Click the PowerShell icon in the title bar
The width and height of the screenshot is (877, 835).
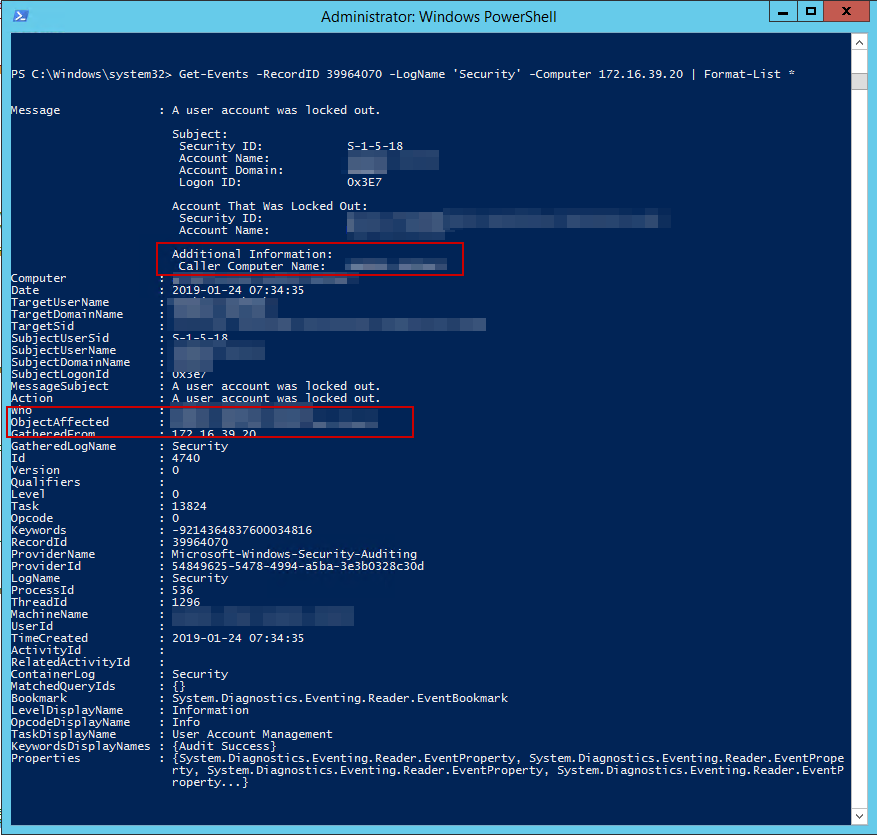click(x=20, y=16)
